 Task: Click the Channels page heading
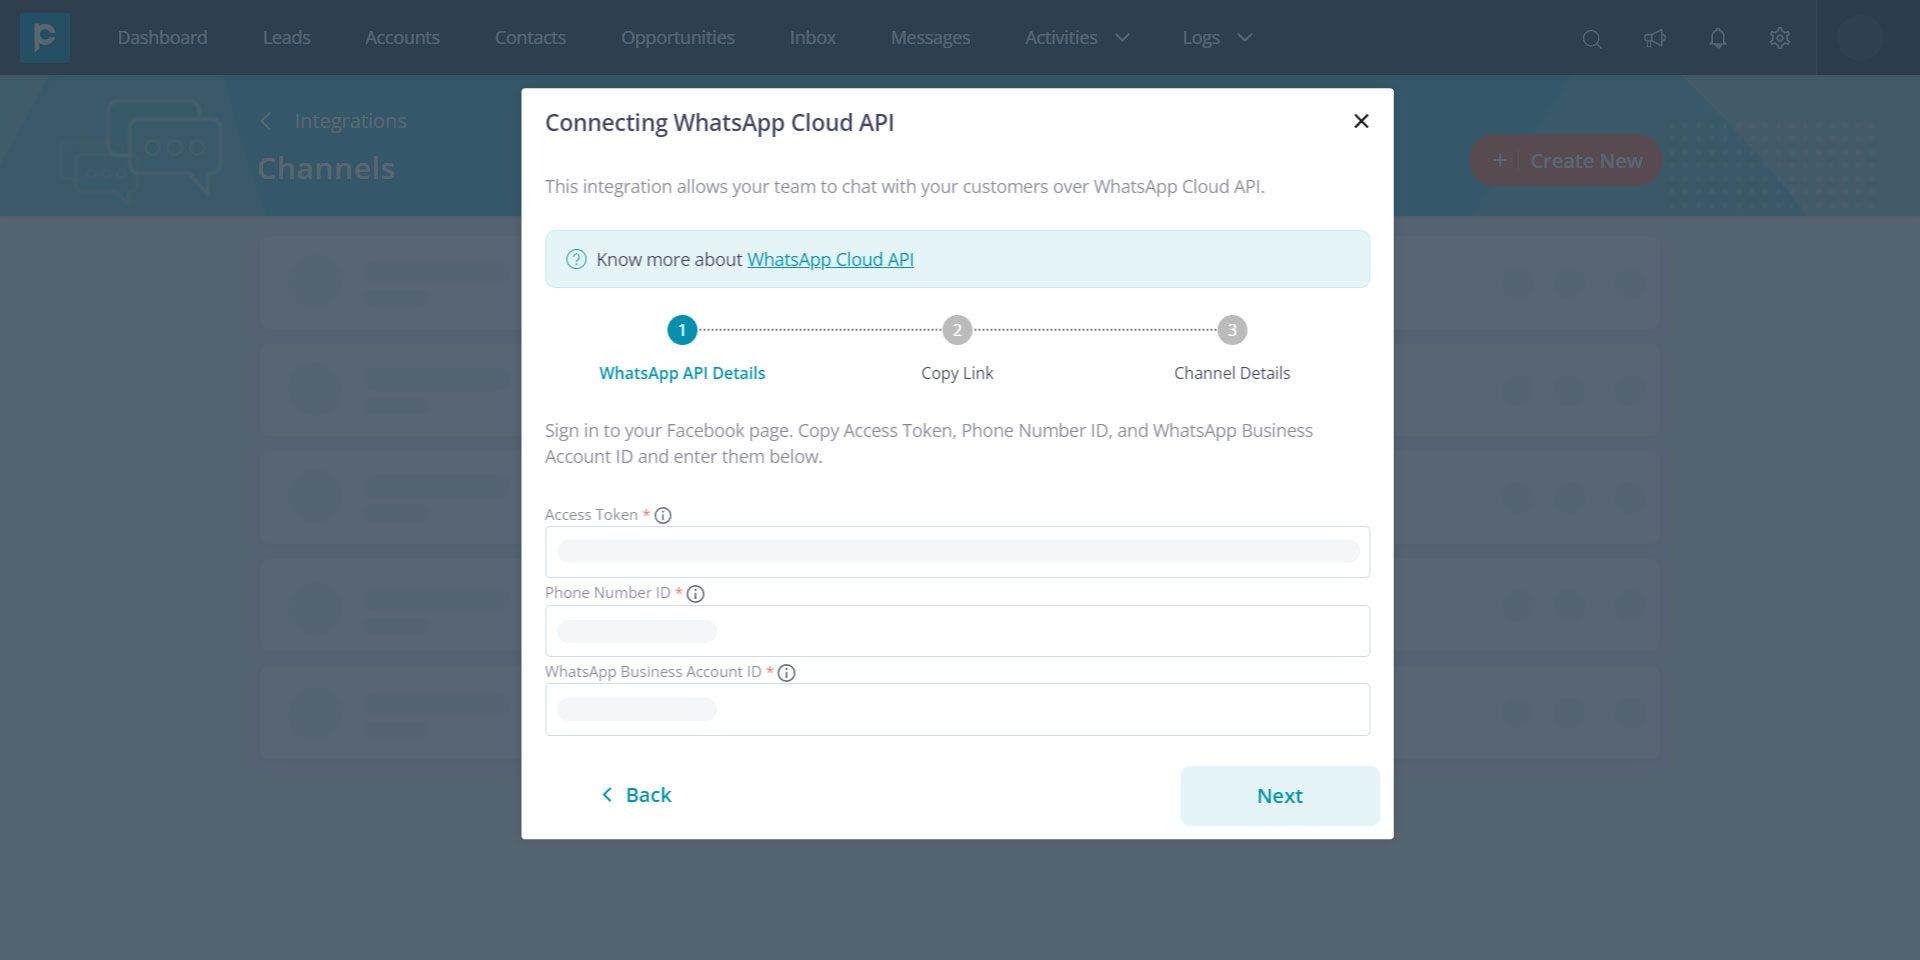[x=326, y=168]
